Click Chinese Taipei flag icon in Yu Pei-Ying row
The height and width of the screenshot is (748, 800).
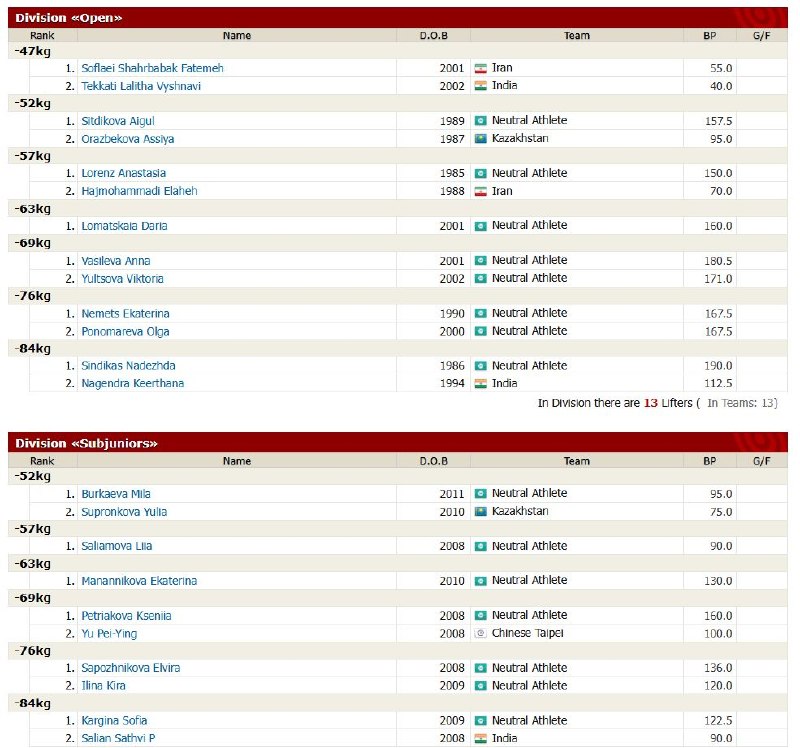(x=481, y=634)
